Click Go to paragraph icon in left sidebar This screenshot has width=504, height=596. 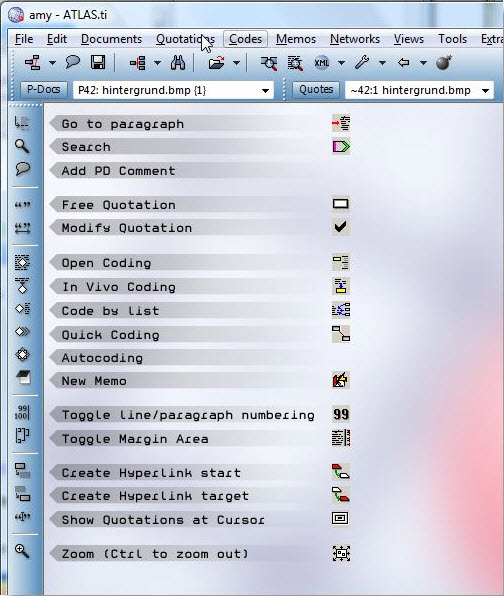click(22, 122)
